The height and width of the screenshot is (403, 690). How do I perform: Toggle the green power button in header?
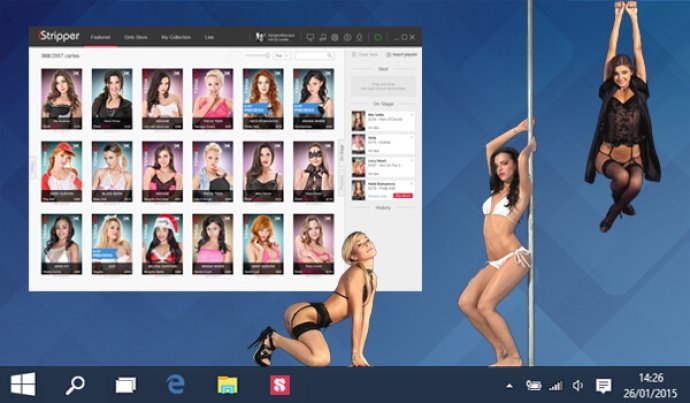coord(378,37)
